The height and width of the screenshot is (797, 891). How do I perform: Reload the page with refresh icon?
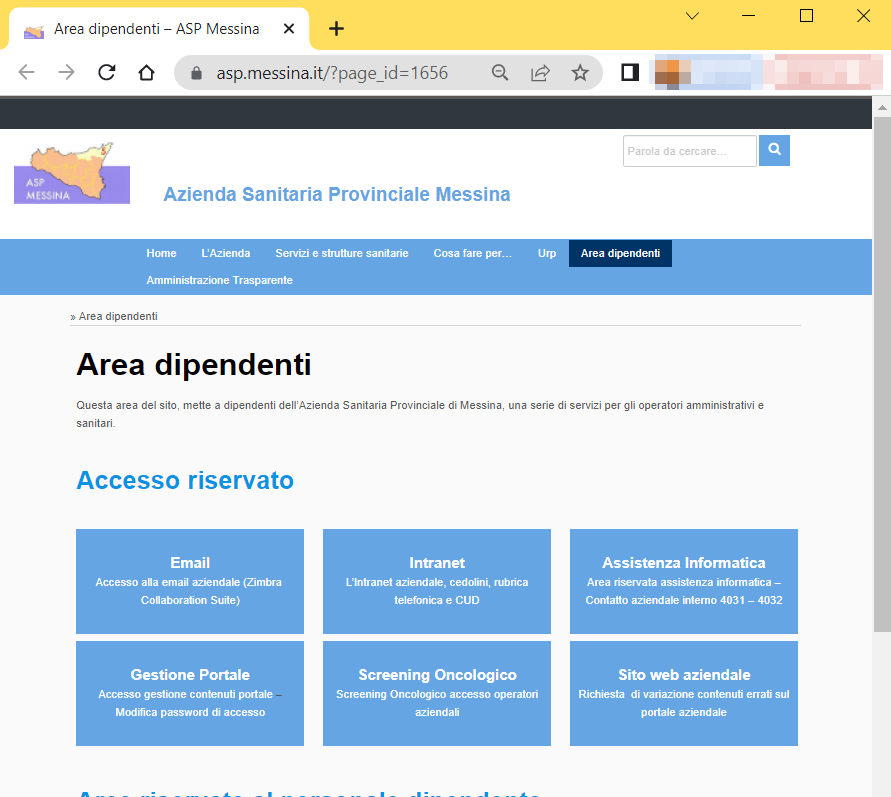(x=107, y=72)
